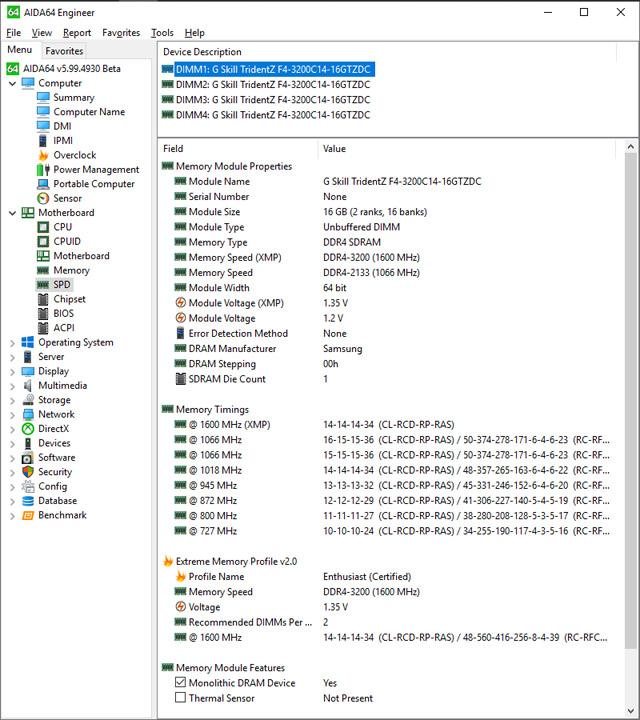640x720 pixels.
Task: Collapse the Computer tree node
Action: 12,84
